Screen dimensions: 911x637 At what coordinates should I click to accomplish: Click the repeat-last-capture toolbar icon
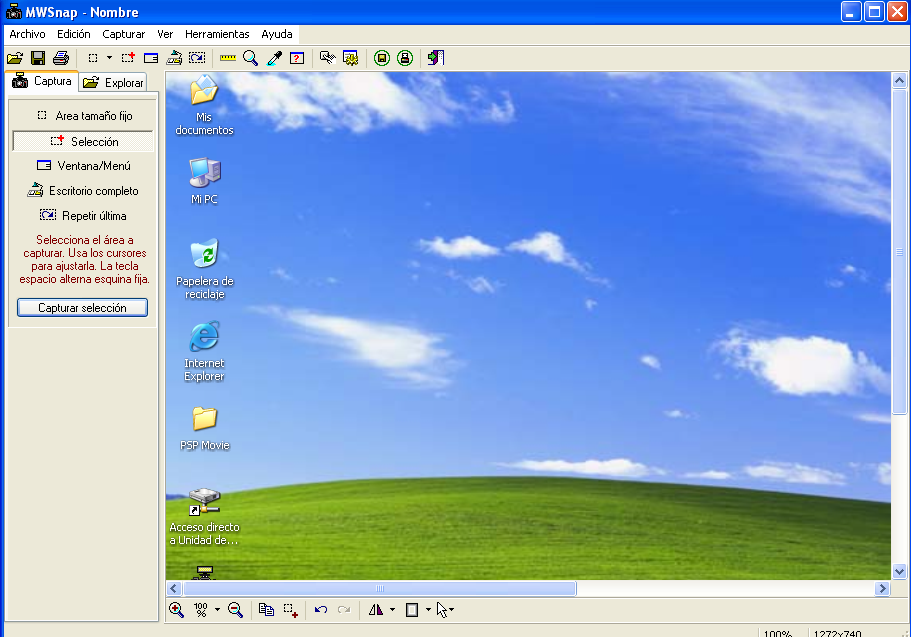[x=197, y=58]
